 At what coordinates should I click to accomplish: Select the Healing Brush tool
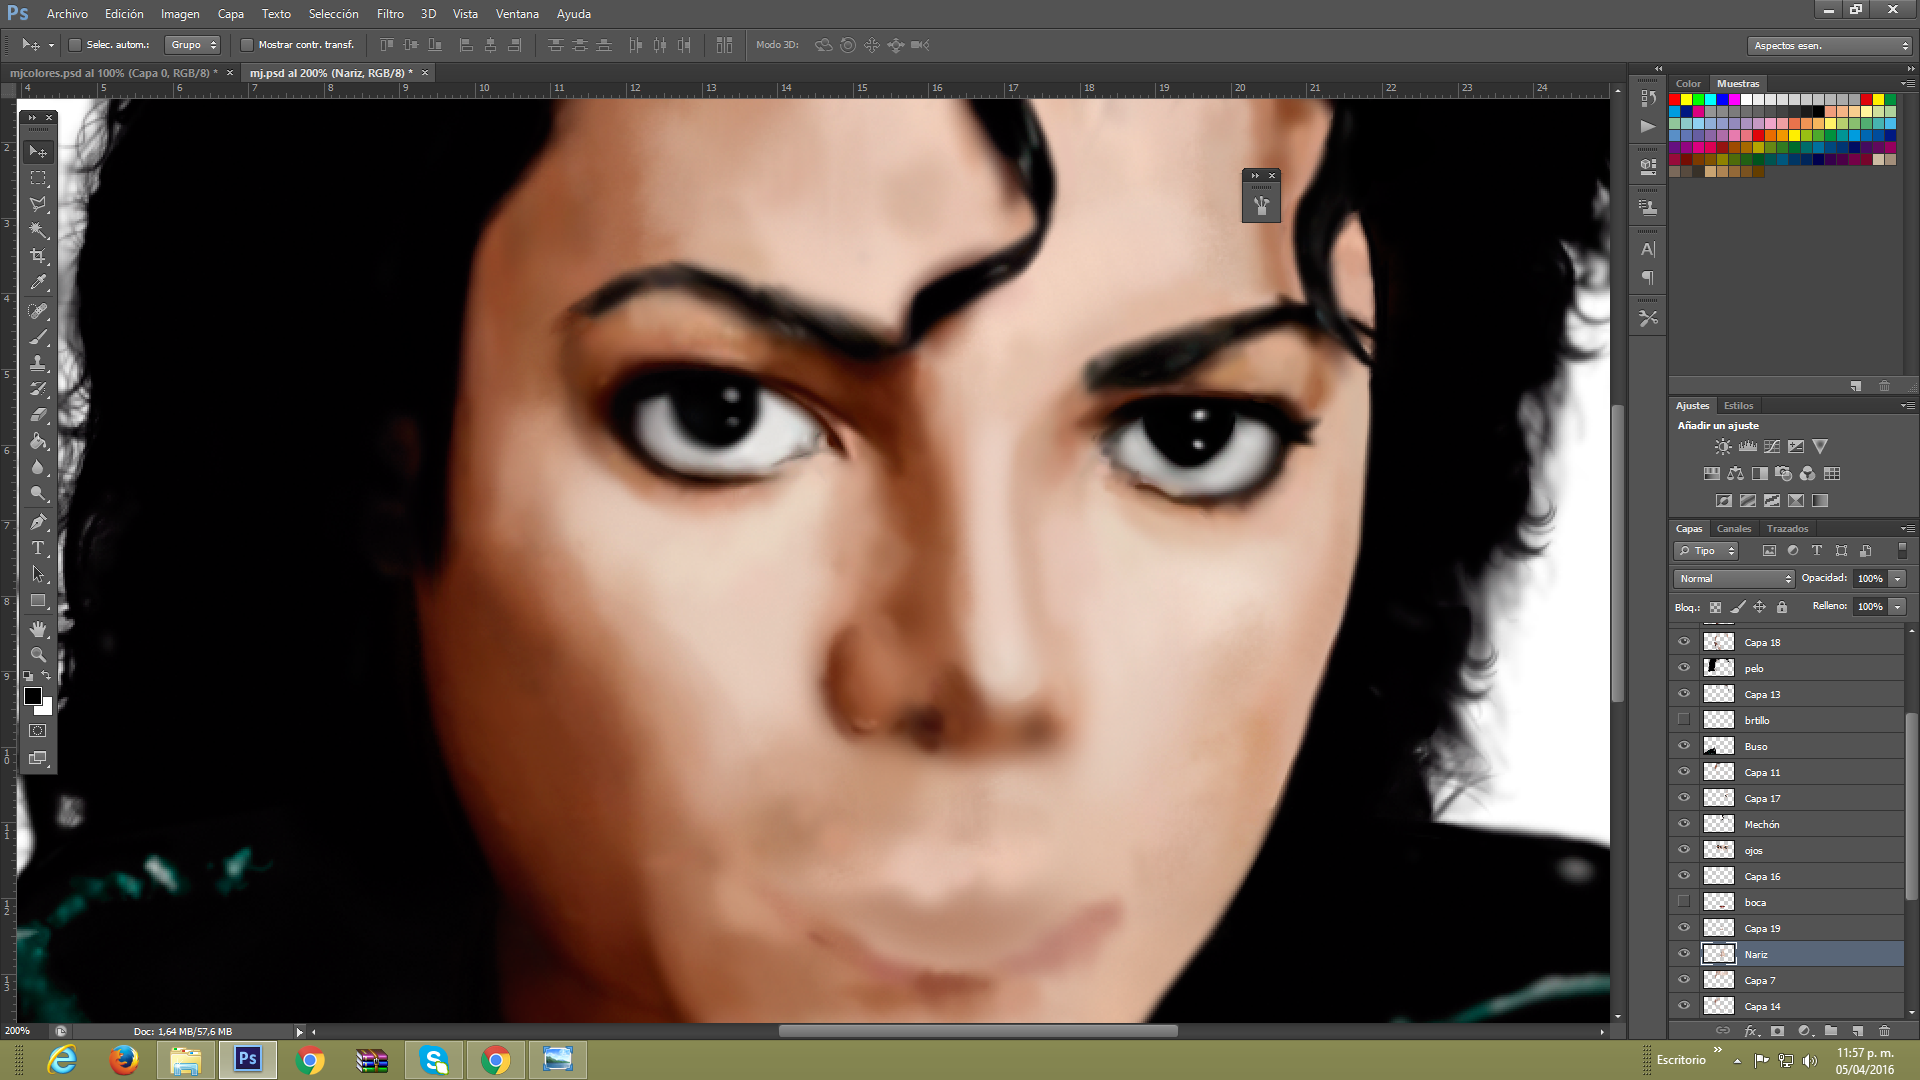click(38, 311)
